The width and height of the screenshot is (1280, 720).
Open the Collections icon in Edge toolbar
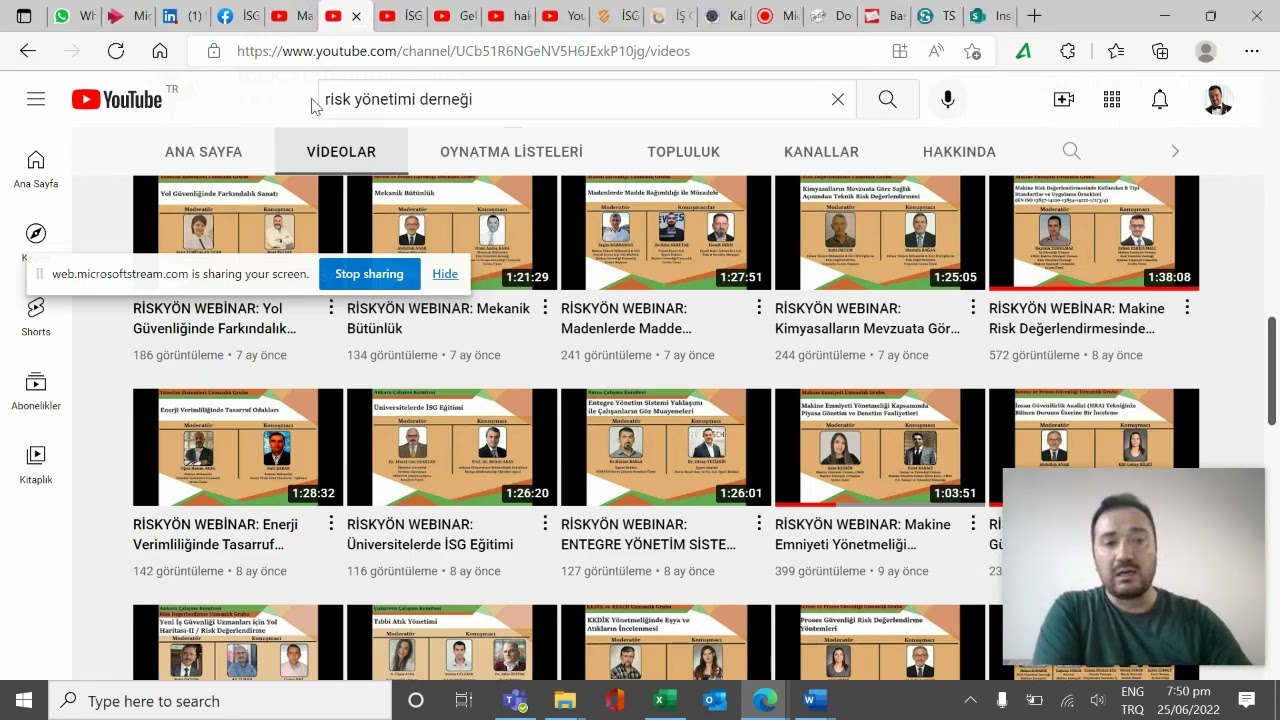(x=1160, y=51)
